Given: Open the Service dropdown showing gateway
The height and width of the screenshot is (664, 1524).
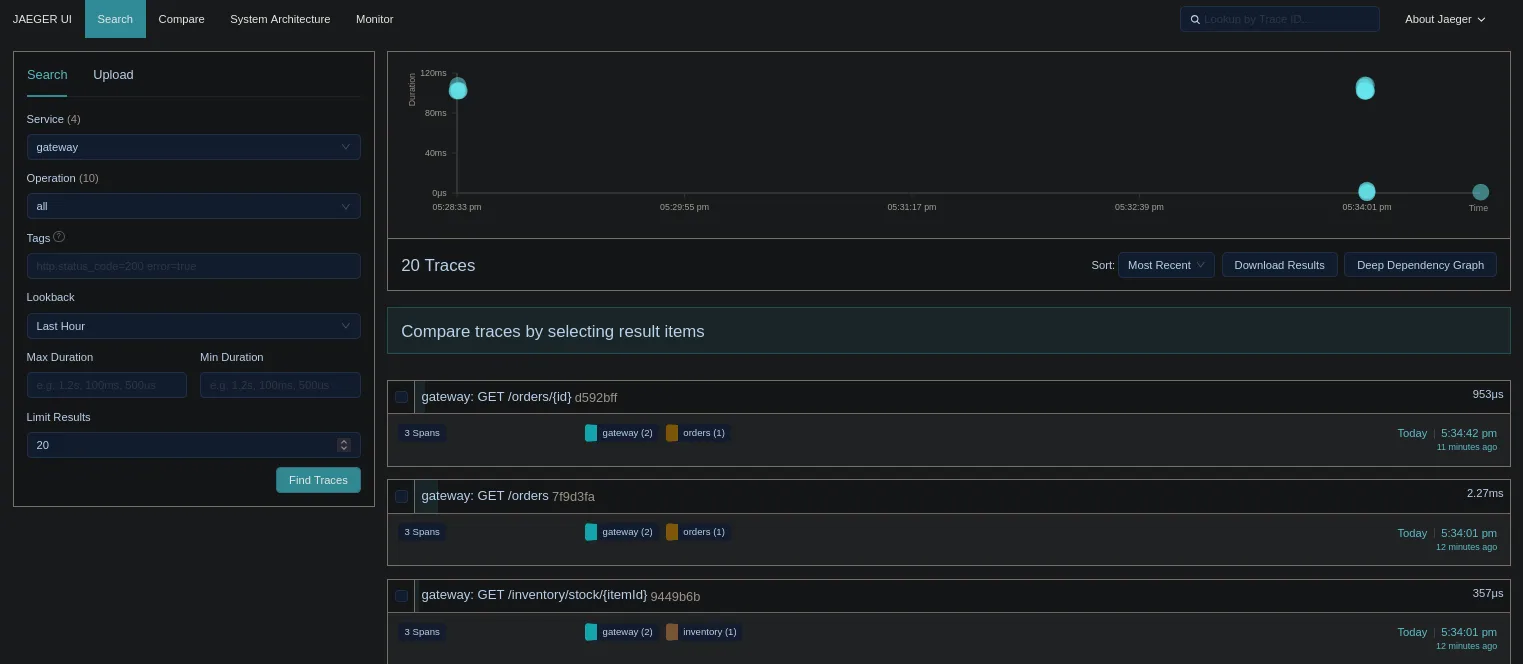Looking at the screenshot, I should tap(193, 147).
